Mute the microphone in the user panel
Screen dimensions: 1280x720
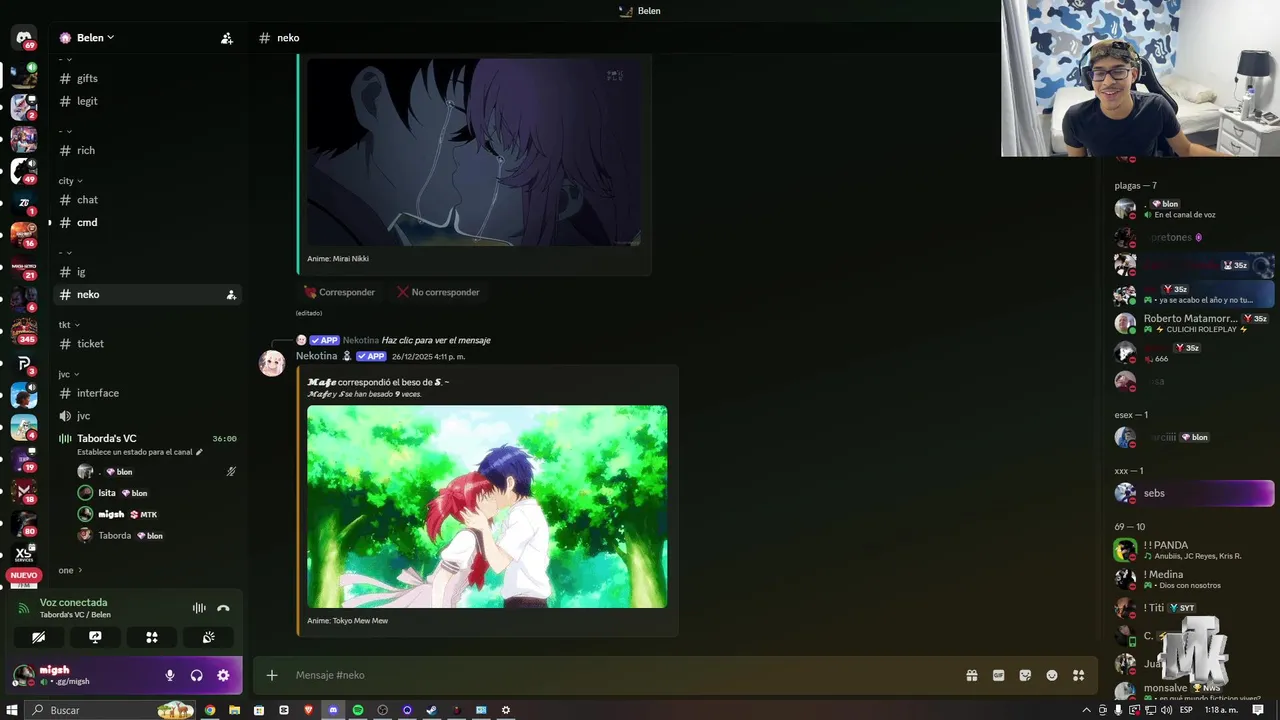click(170, 675)
